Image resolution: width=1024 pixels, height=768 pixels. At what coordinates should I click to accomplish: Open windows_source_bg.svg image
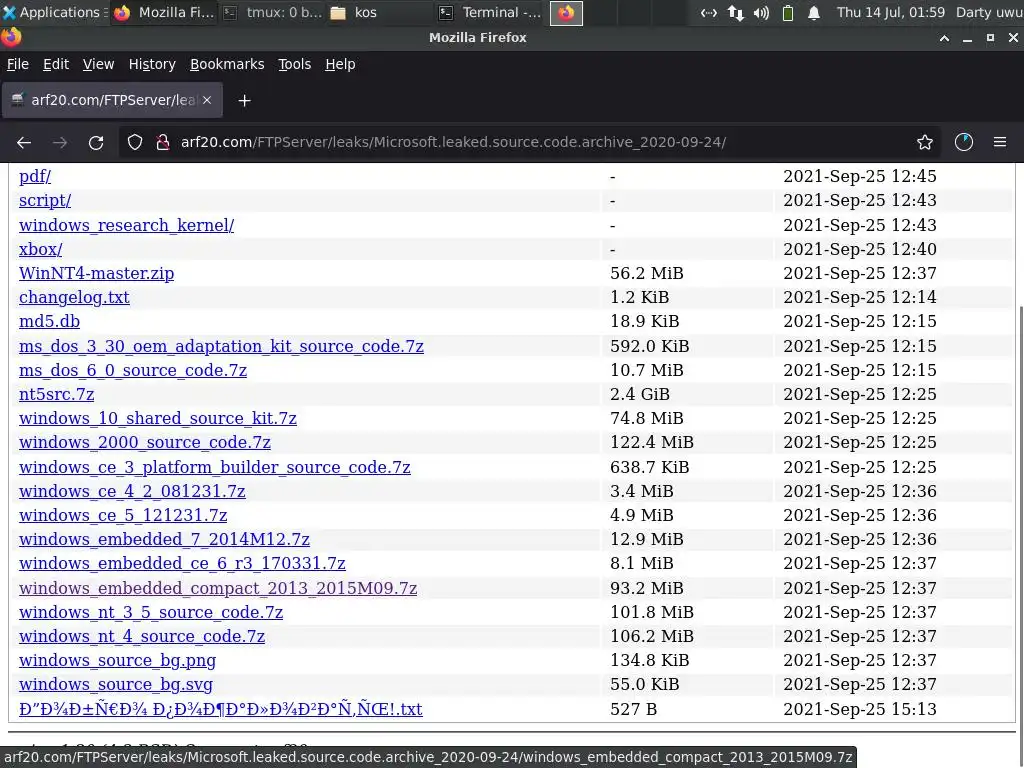[x=116, y=684]
